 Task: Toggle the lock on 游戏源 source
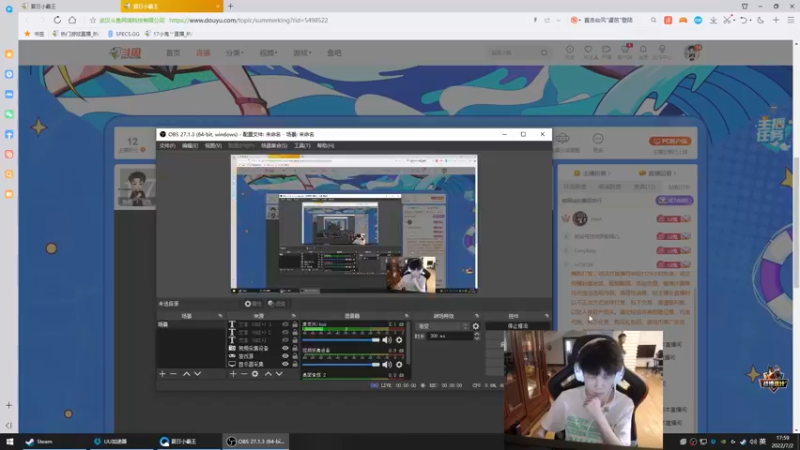coord(295,356)
